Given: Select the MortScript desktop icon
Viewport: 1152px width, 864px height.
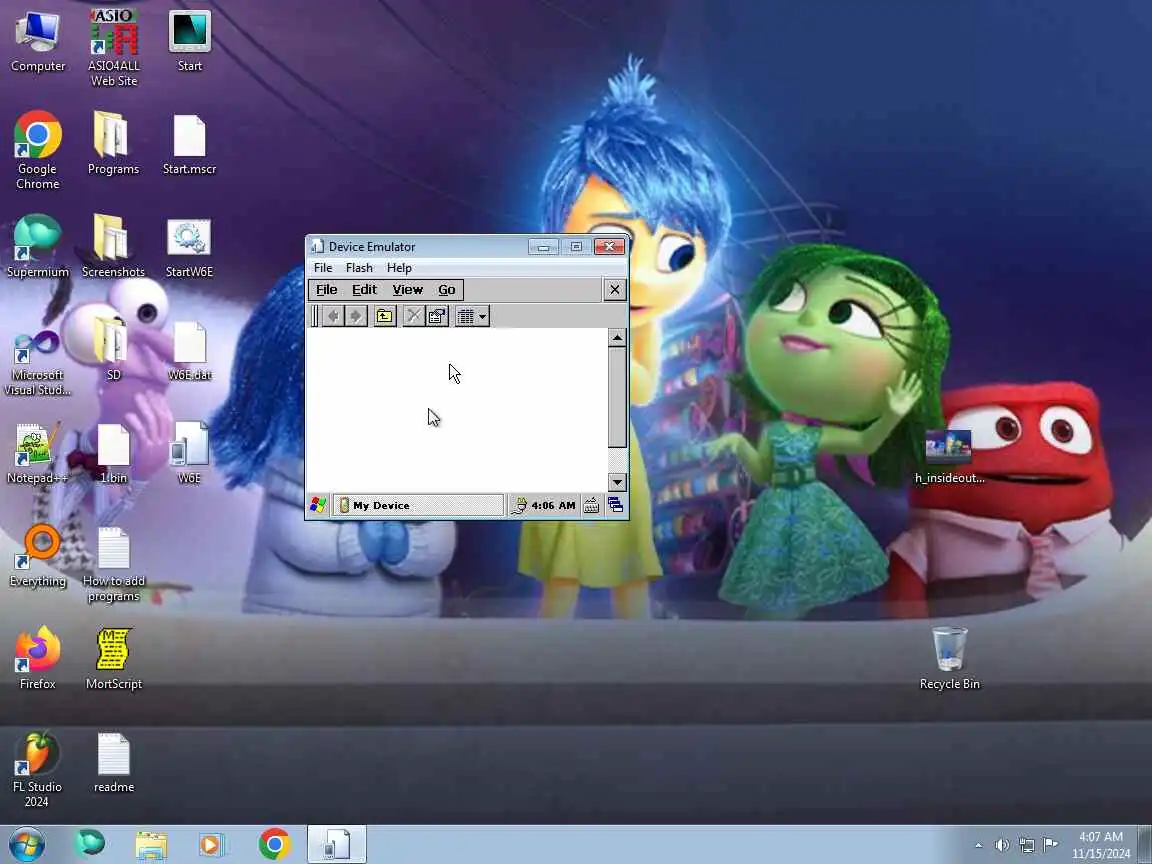Looking at the screenshot, I should tap(113, 658).
